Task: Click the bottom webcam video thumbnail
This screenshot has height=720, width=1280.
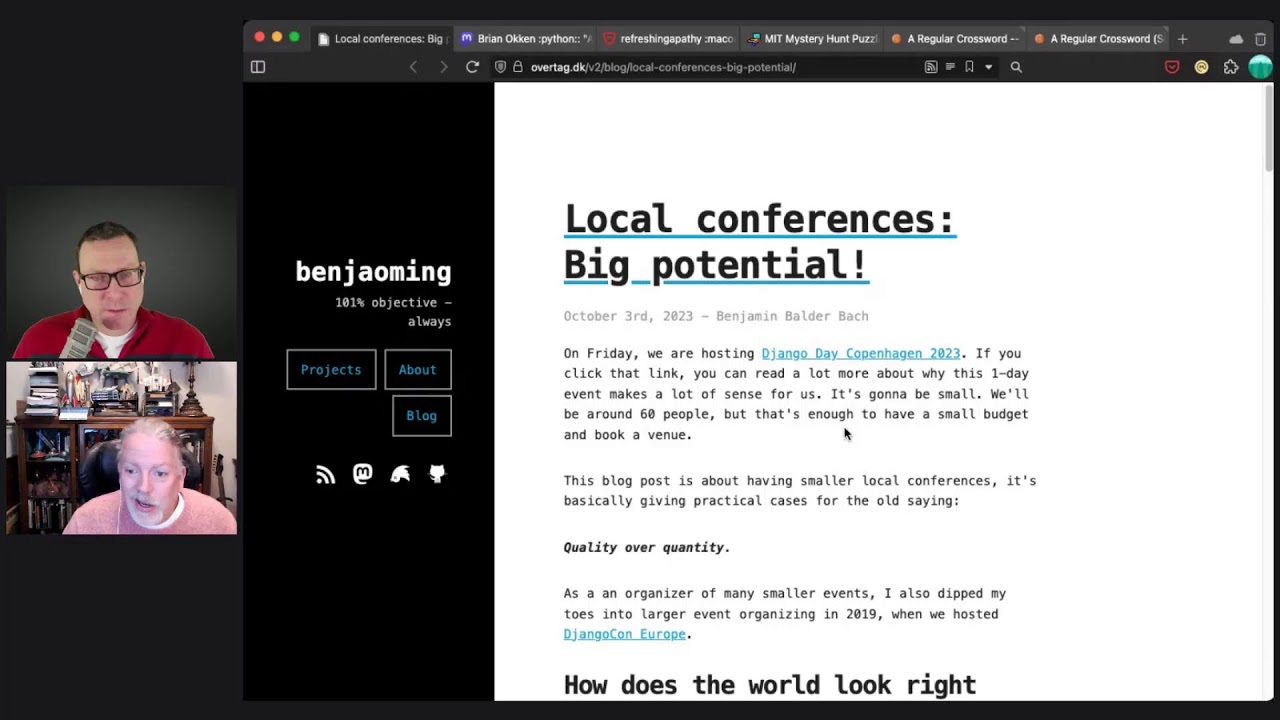Action: (x=122, y=448)
